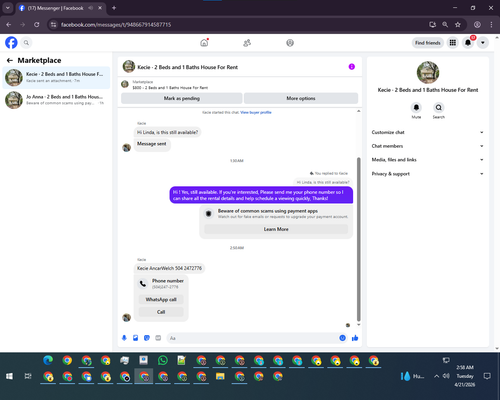
Task: Expand Media, files and links section
Action: (428, 160)
